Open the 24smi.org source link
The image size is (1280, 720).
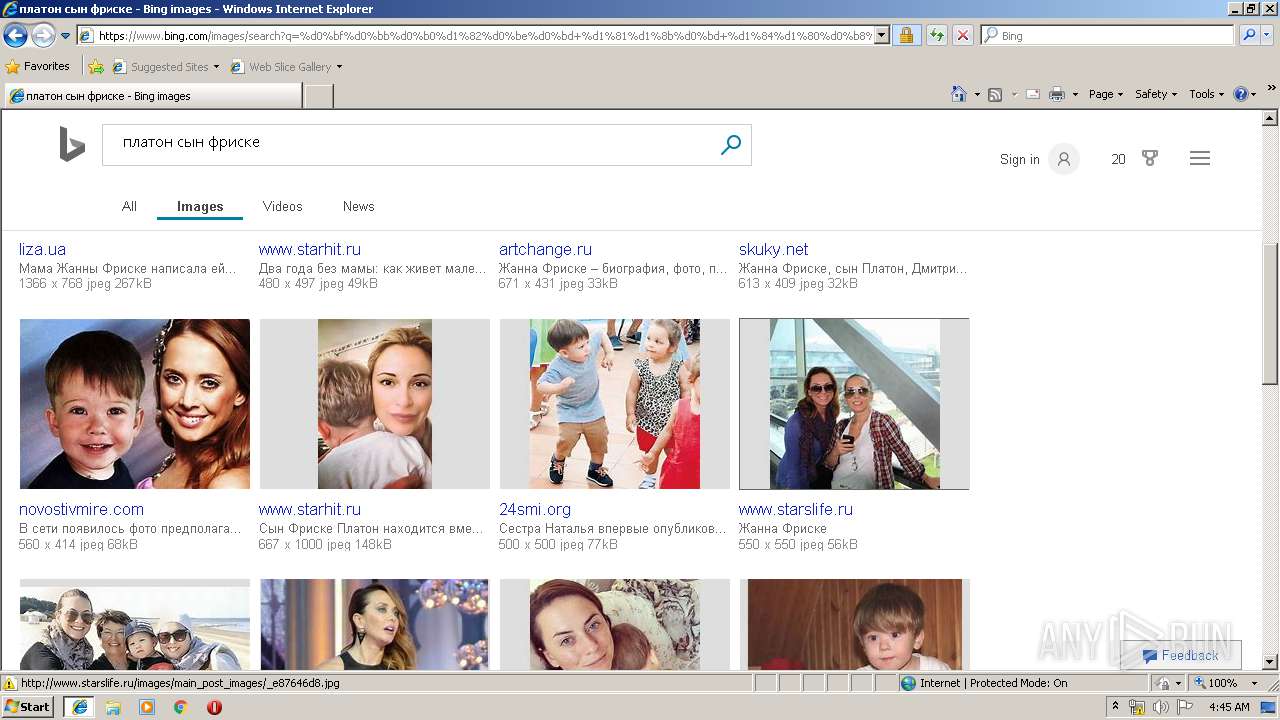click(535, 509)
